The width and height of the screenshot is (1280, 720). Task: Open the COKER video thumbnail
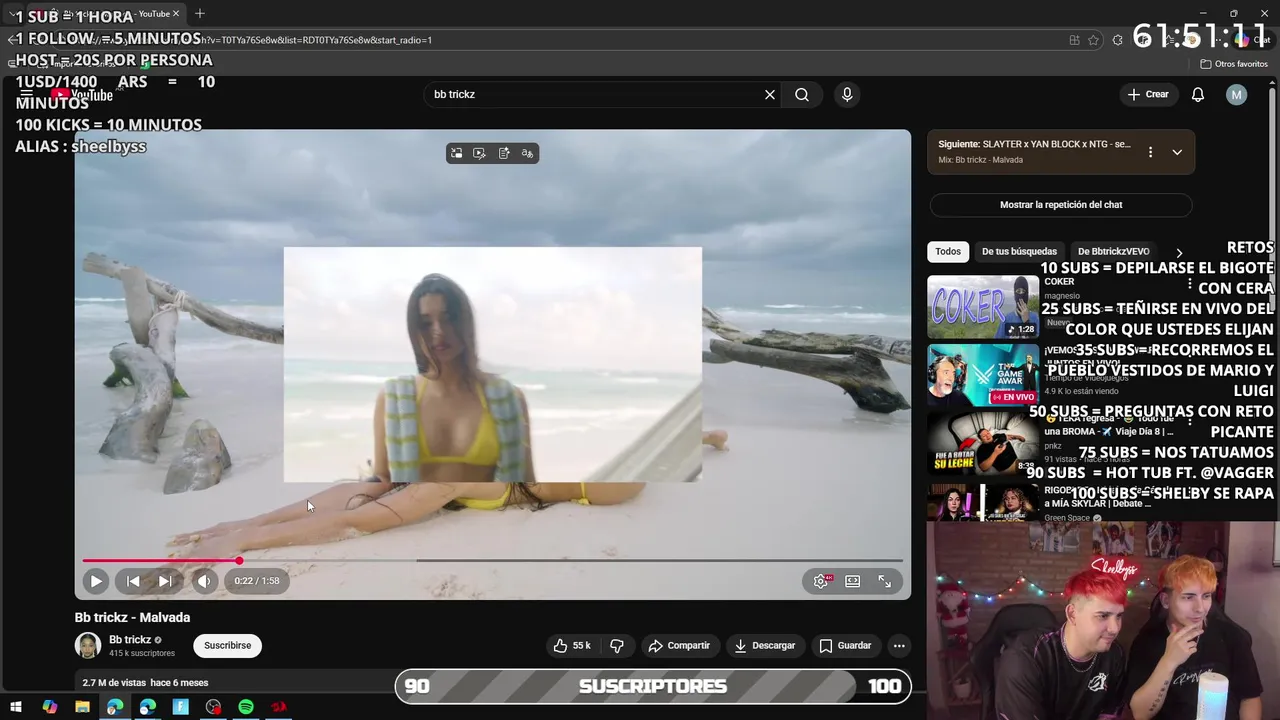click(x=983, y=307)
